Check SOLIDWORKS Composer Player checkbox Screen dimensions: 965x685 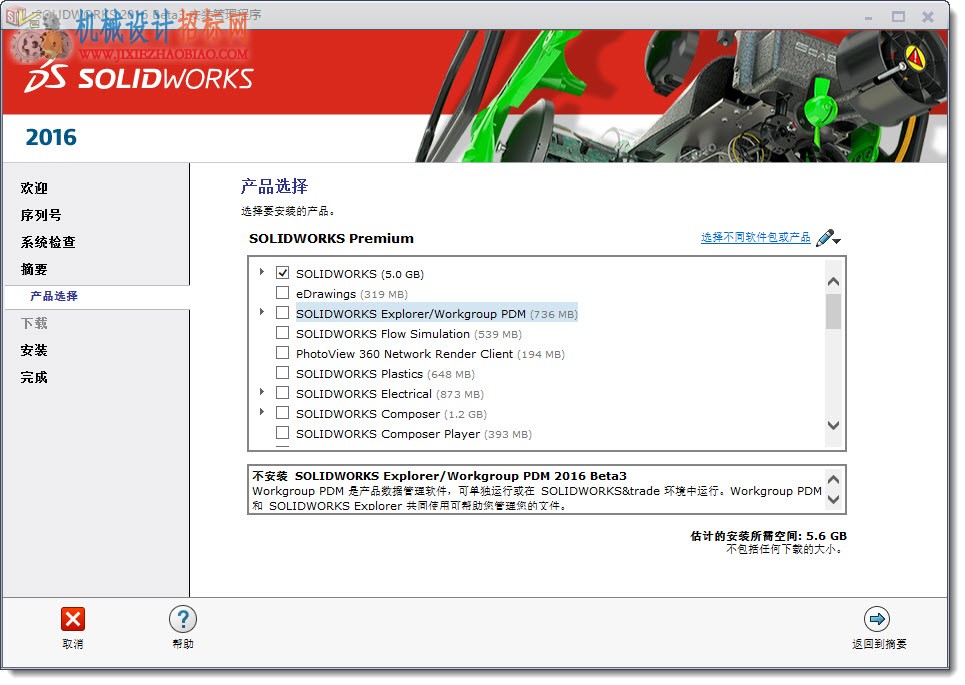coord(282,432)
